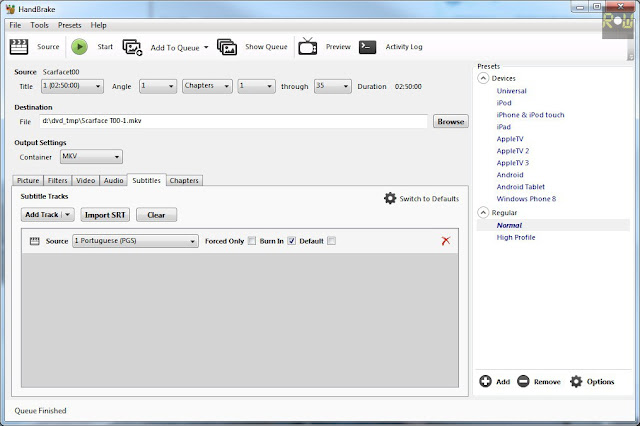
Task: Open the subtitle Source Portuguese (PGS) dropdown
Action: tap(136, 241)
